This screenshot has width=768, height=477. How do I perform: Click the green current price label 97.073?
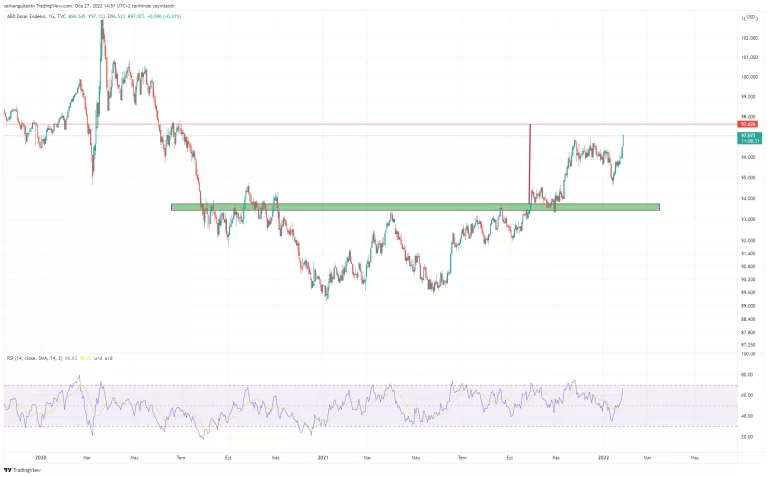746,135
